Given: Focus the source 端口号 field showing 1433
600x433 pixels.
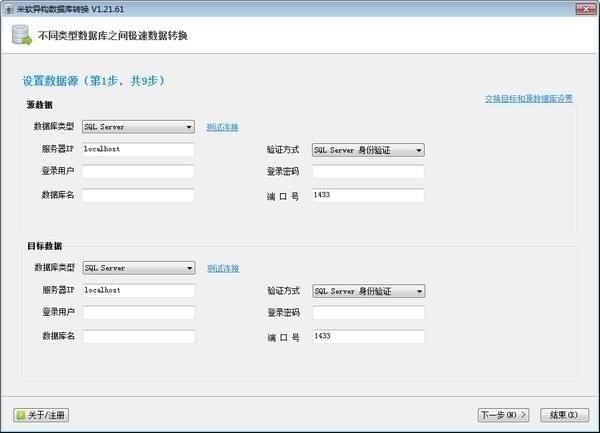Looking at the screenshot, I should click(368, 195).
